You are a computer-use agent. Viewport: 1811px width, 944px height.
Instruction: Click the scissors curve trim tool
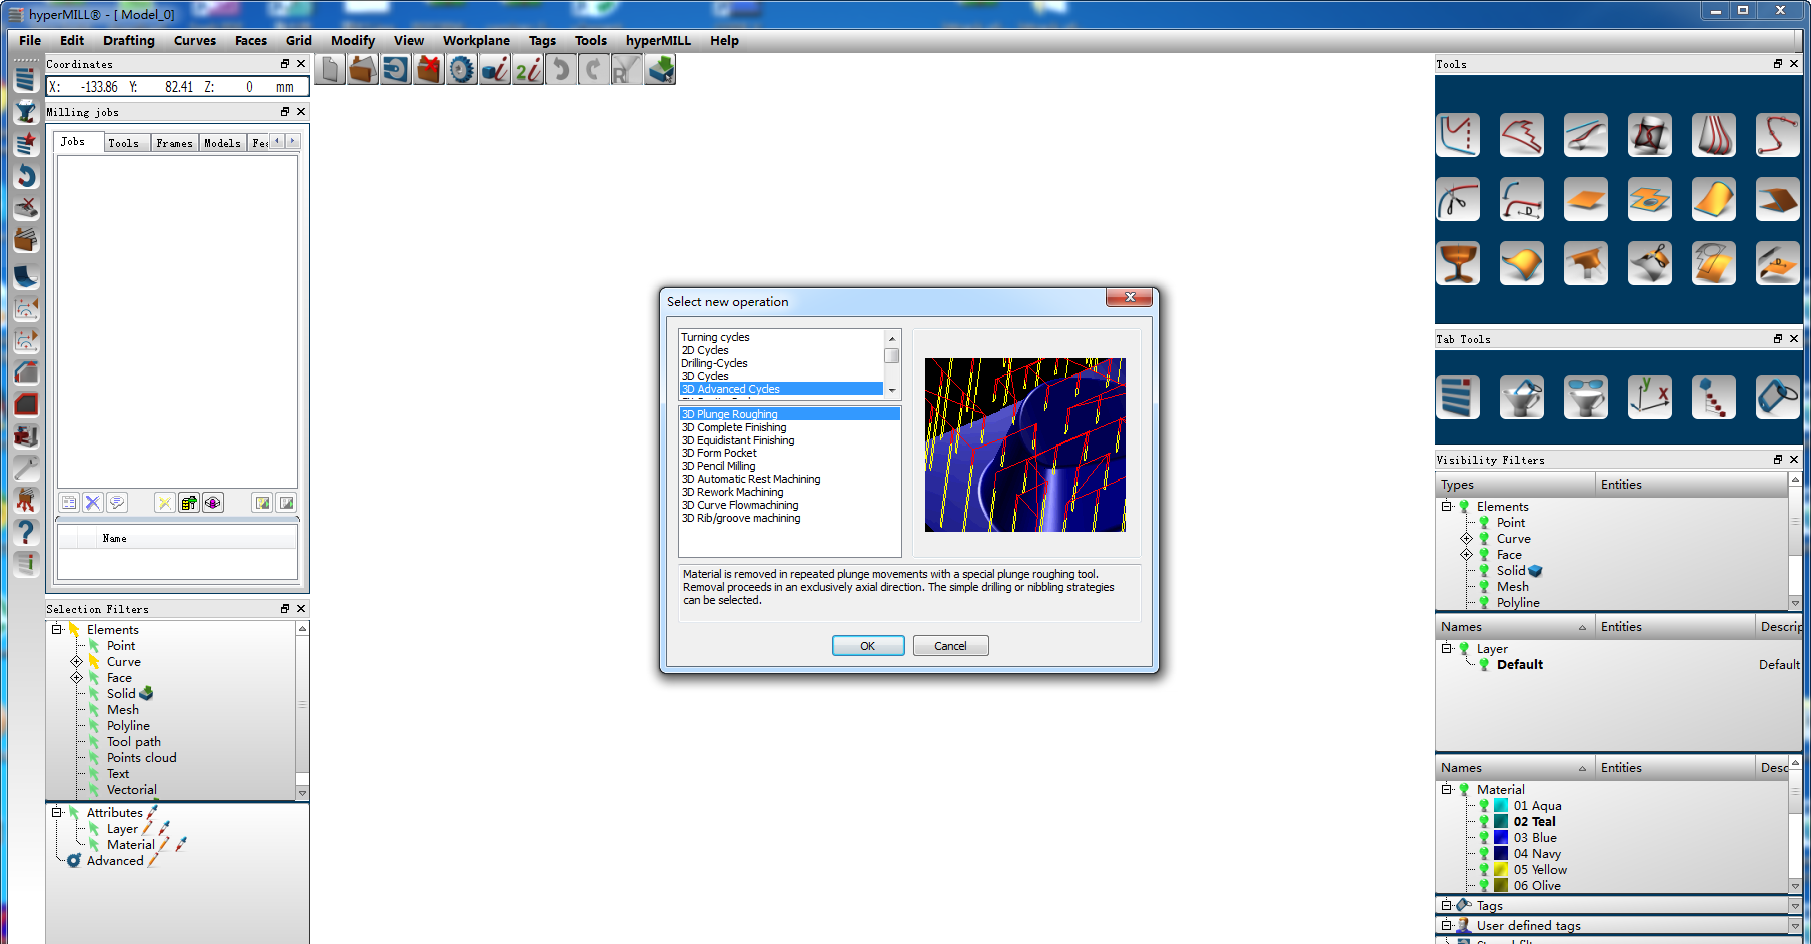(1458, 199)
